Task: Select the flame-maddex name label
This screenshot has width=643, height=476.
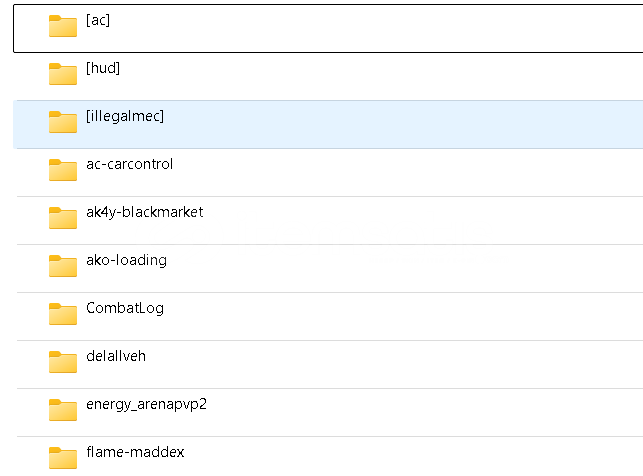Action: [x=135, y=452]
